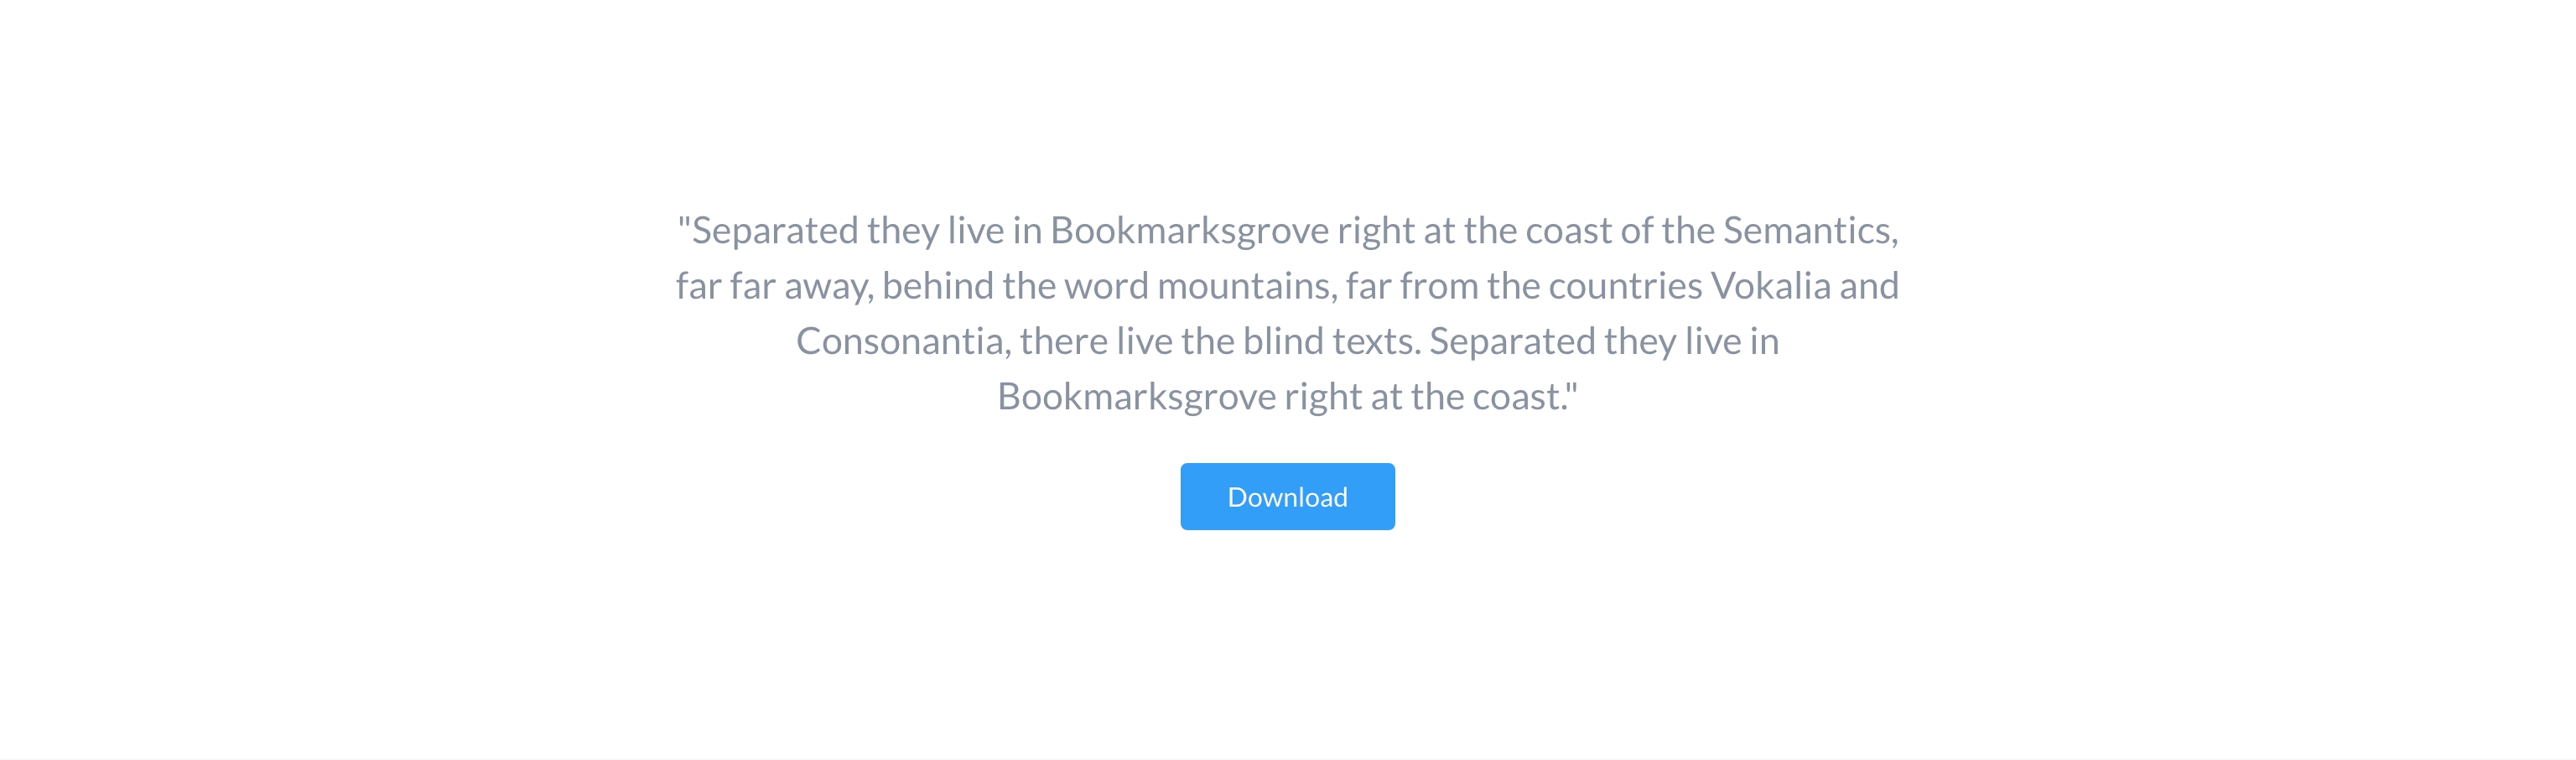
Task: Click the words "far far away"
Action: tap(772, 287)
